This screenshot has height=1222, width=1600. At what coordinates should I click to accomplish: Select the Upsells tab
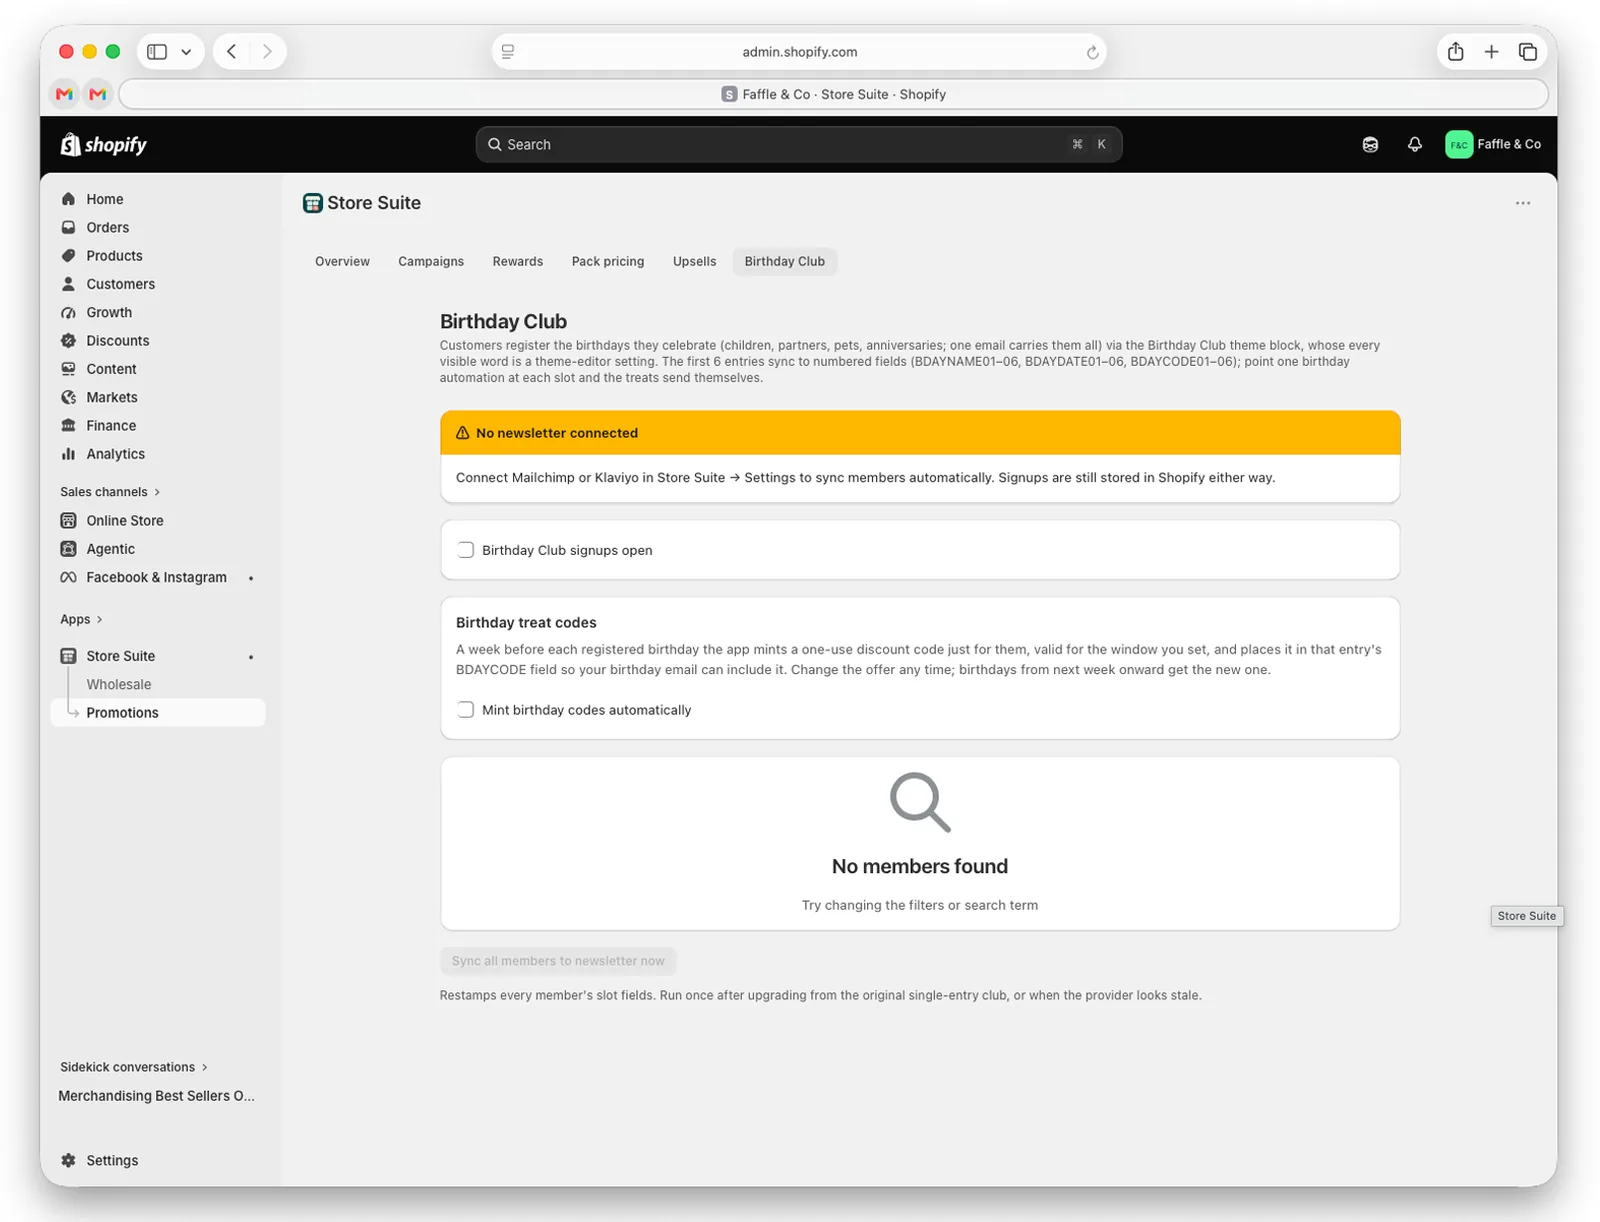point(694,262)
